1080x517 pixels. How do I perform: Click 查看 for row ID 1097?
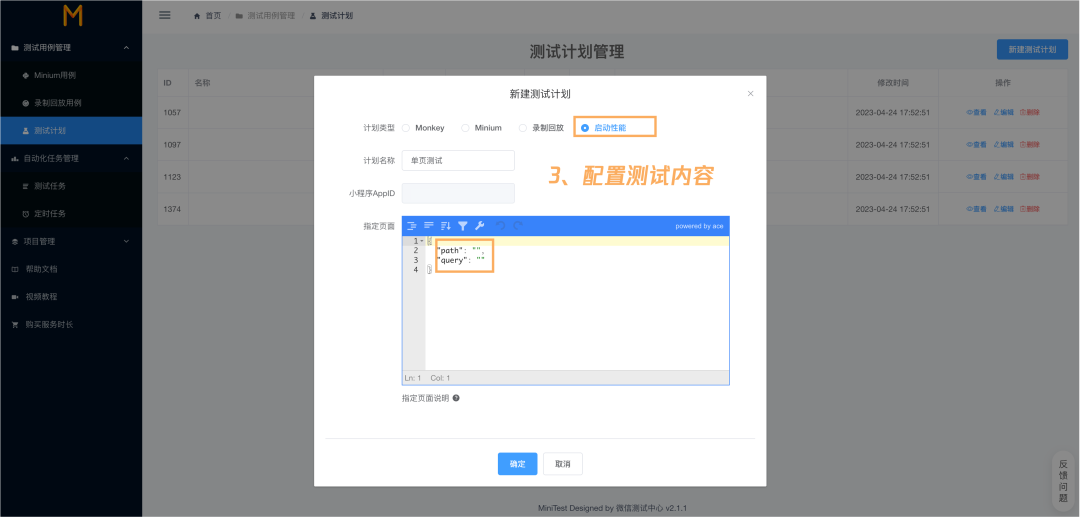tap(977, 145)
